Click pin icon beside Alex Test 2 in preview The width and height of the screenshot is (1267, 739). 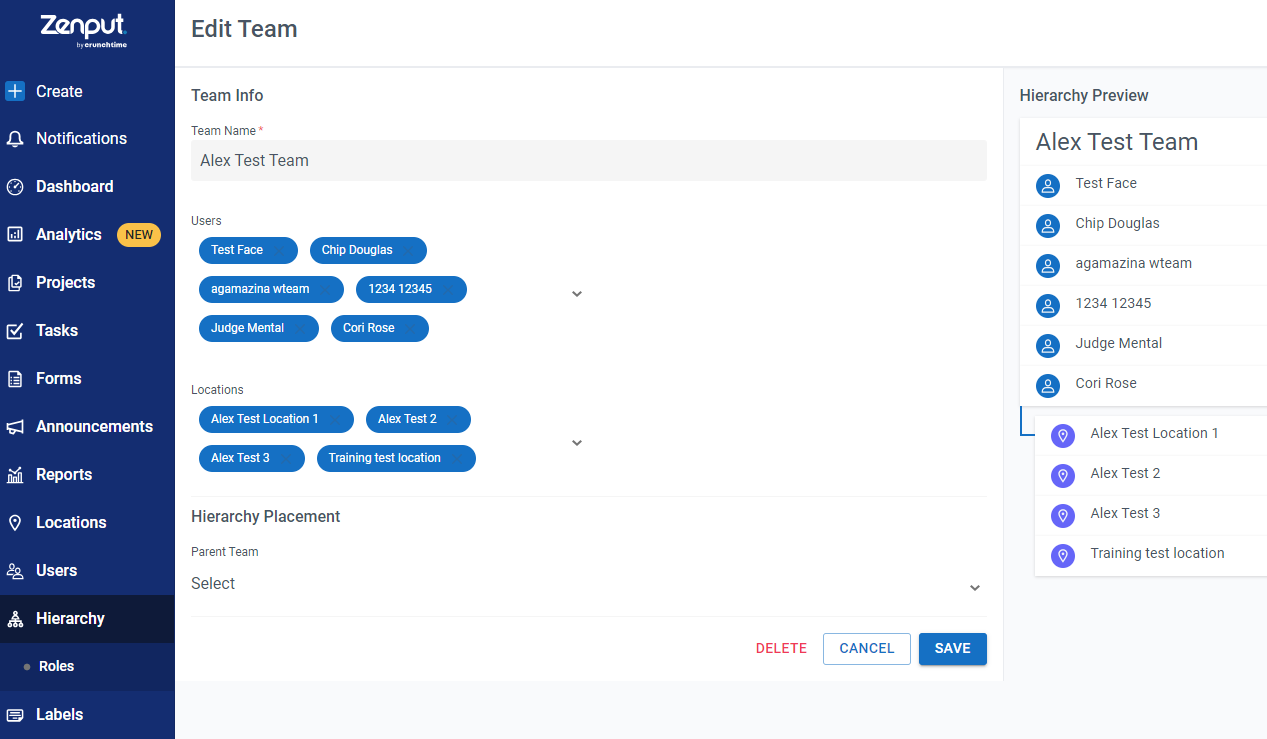[1063, 475]
